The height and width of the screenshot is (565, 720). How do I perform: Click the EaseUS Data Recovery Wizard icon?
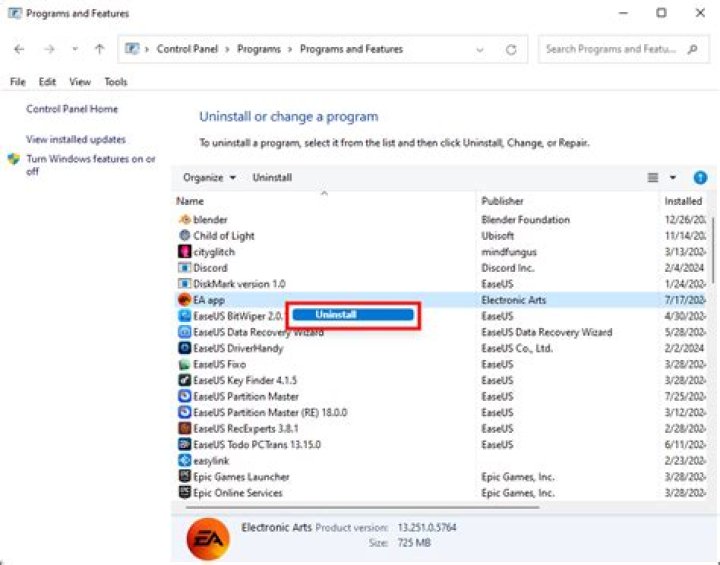184,332
